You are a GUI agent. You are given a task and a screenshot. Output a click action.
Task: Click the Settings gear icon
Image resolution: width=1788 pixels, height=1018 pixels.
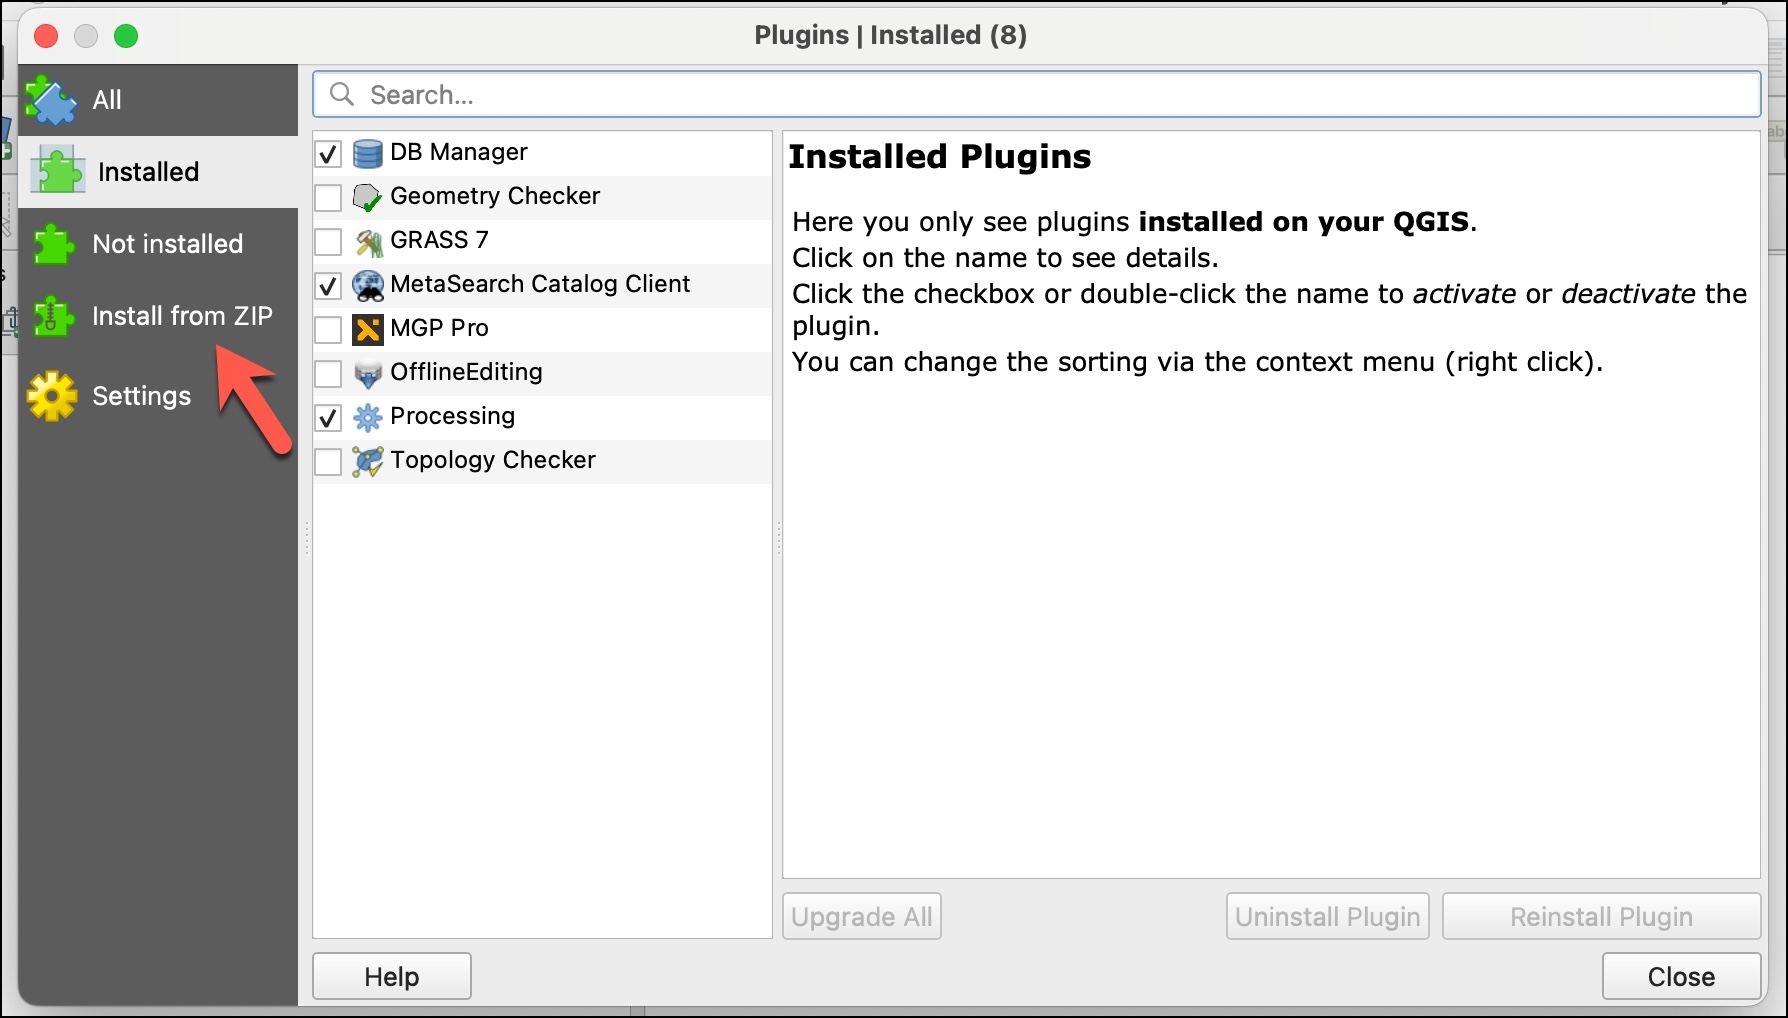coord(53,396)
